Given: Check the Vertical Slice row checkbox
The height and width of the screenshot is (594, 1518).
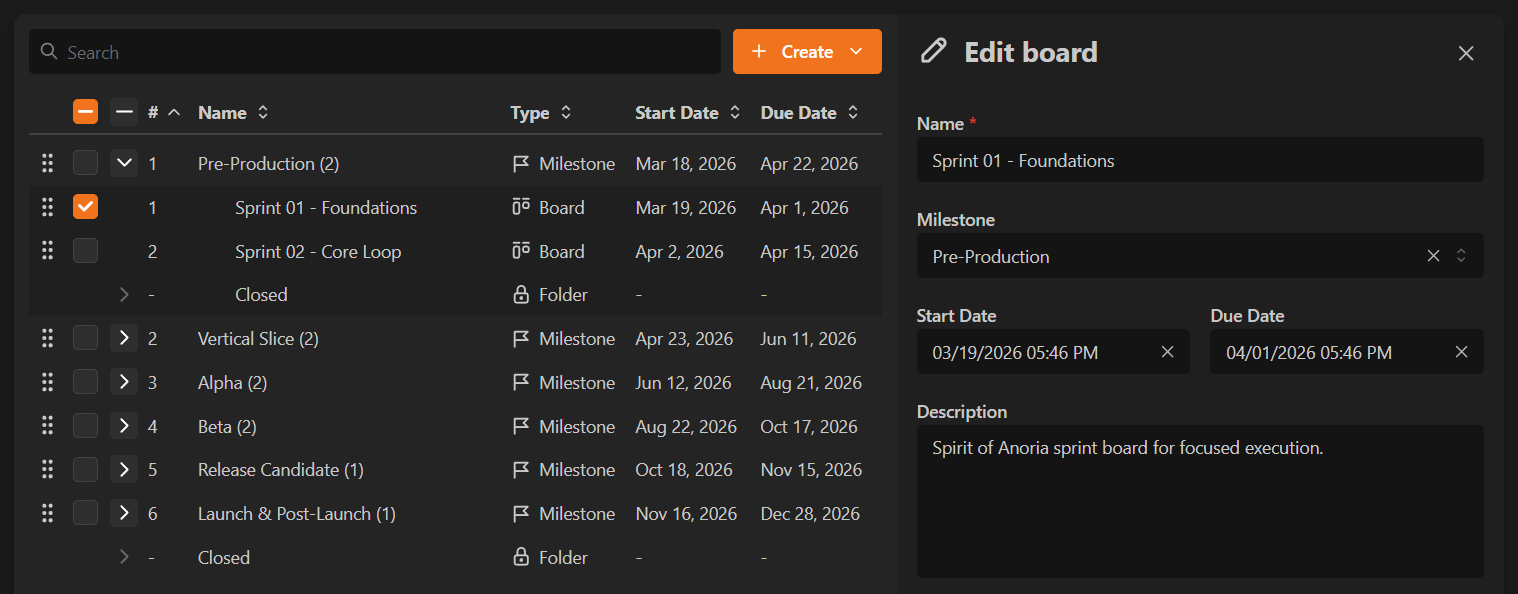Looking at the screenshot, I should (x=85, y=339).
